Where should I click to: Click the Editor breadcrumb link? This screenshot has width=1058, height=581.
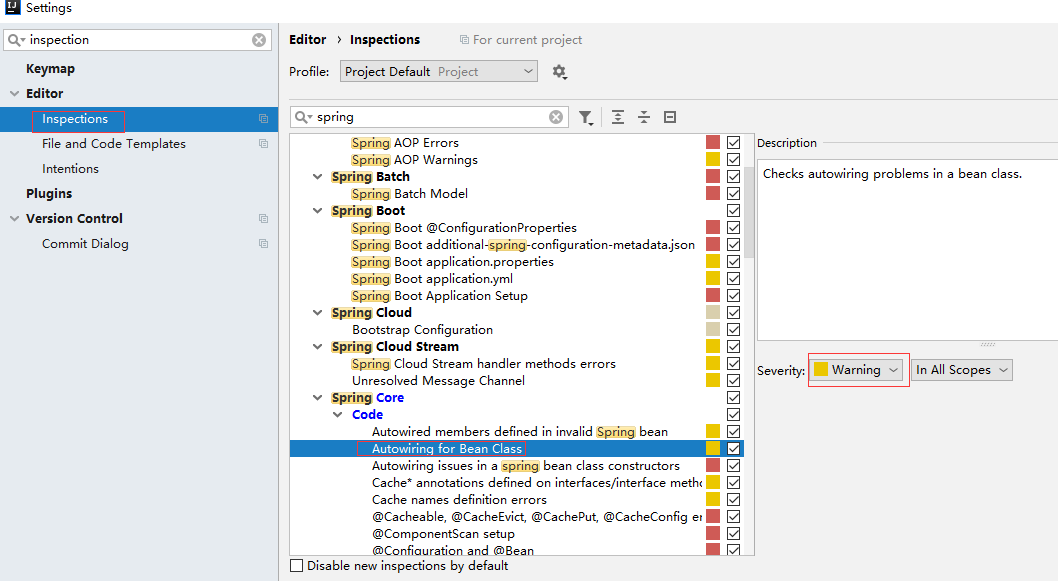pyautogui.click(x=307, y=40)
